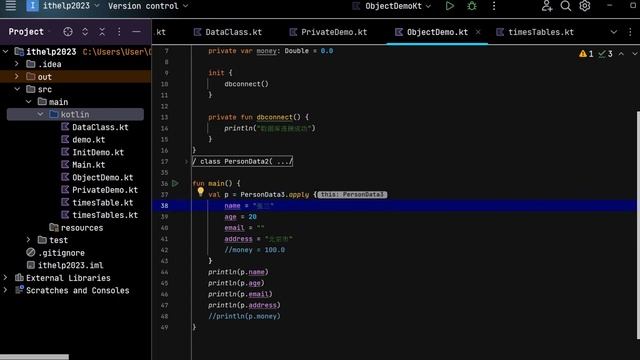640x360 pixels.
Task: Click the Project tool window title
Action: pyautogui.click(x=26, y=32)
